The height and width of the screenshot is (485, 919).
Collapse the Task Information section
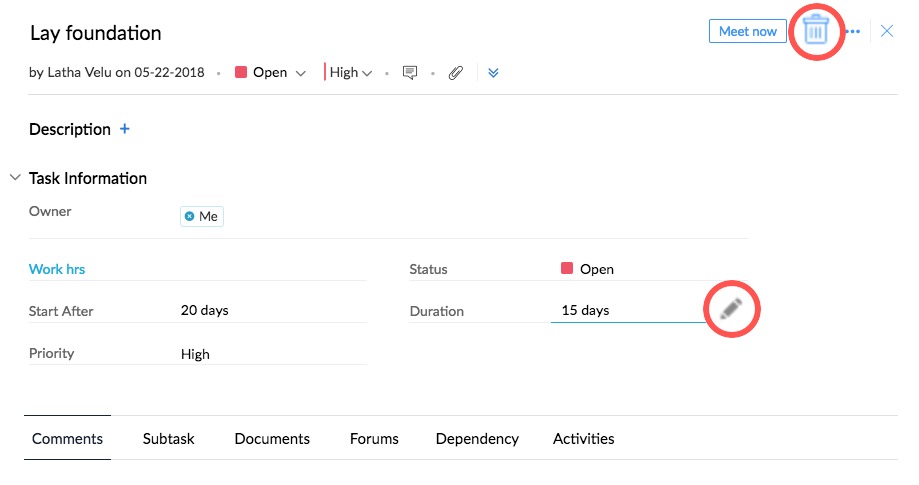[15, 177]
